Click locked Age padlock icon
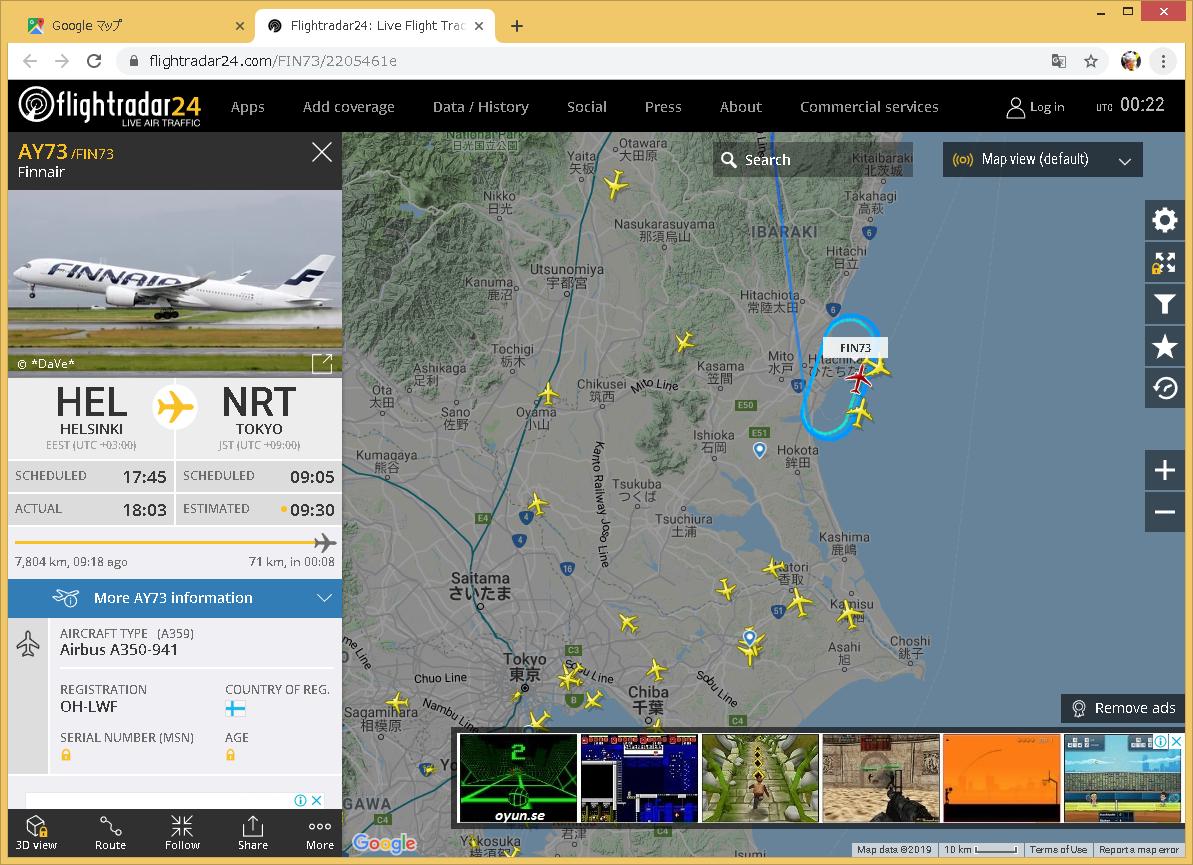 pos(231,755)
